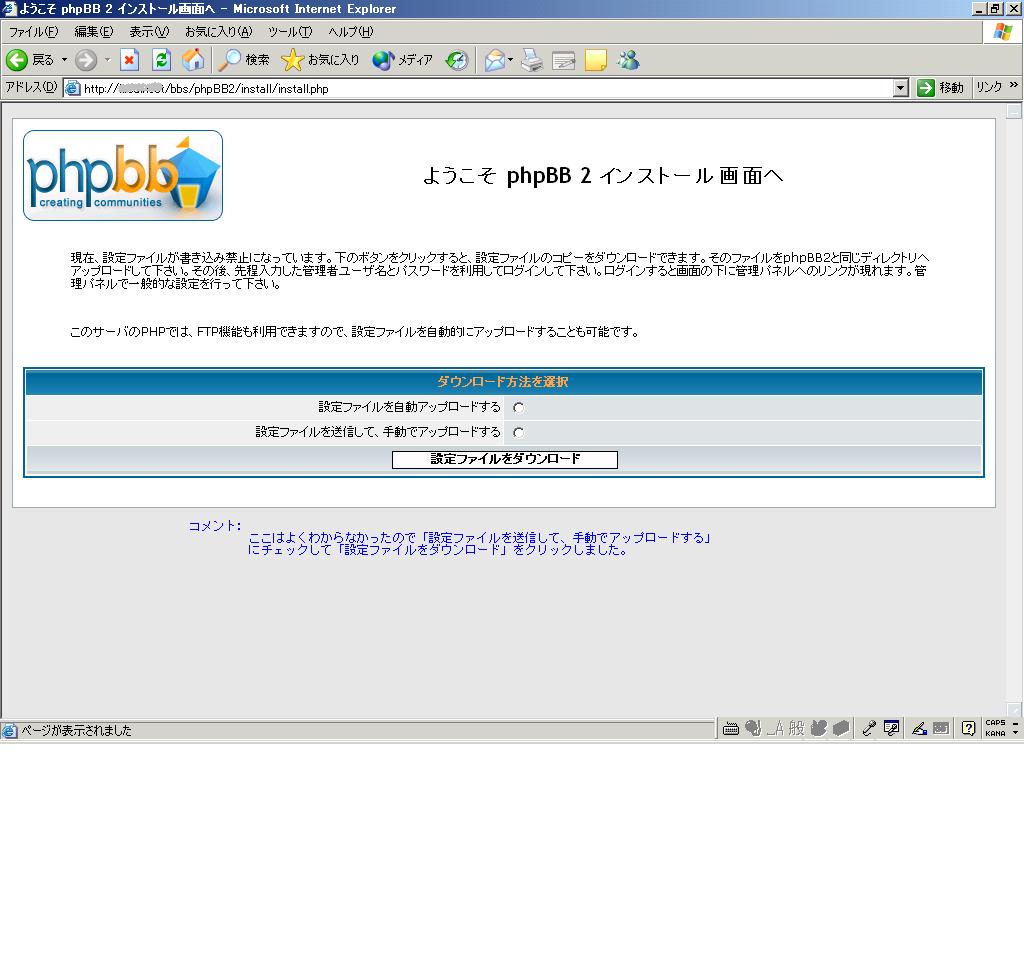Screen dimensions: 1024x970
Task: Click the 移動 Go button
Action: (940, 88)
